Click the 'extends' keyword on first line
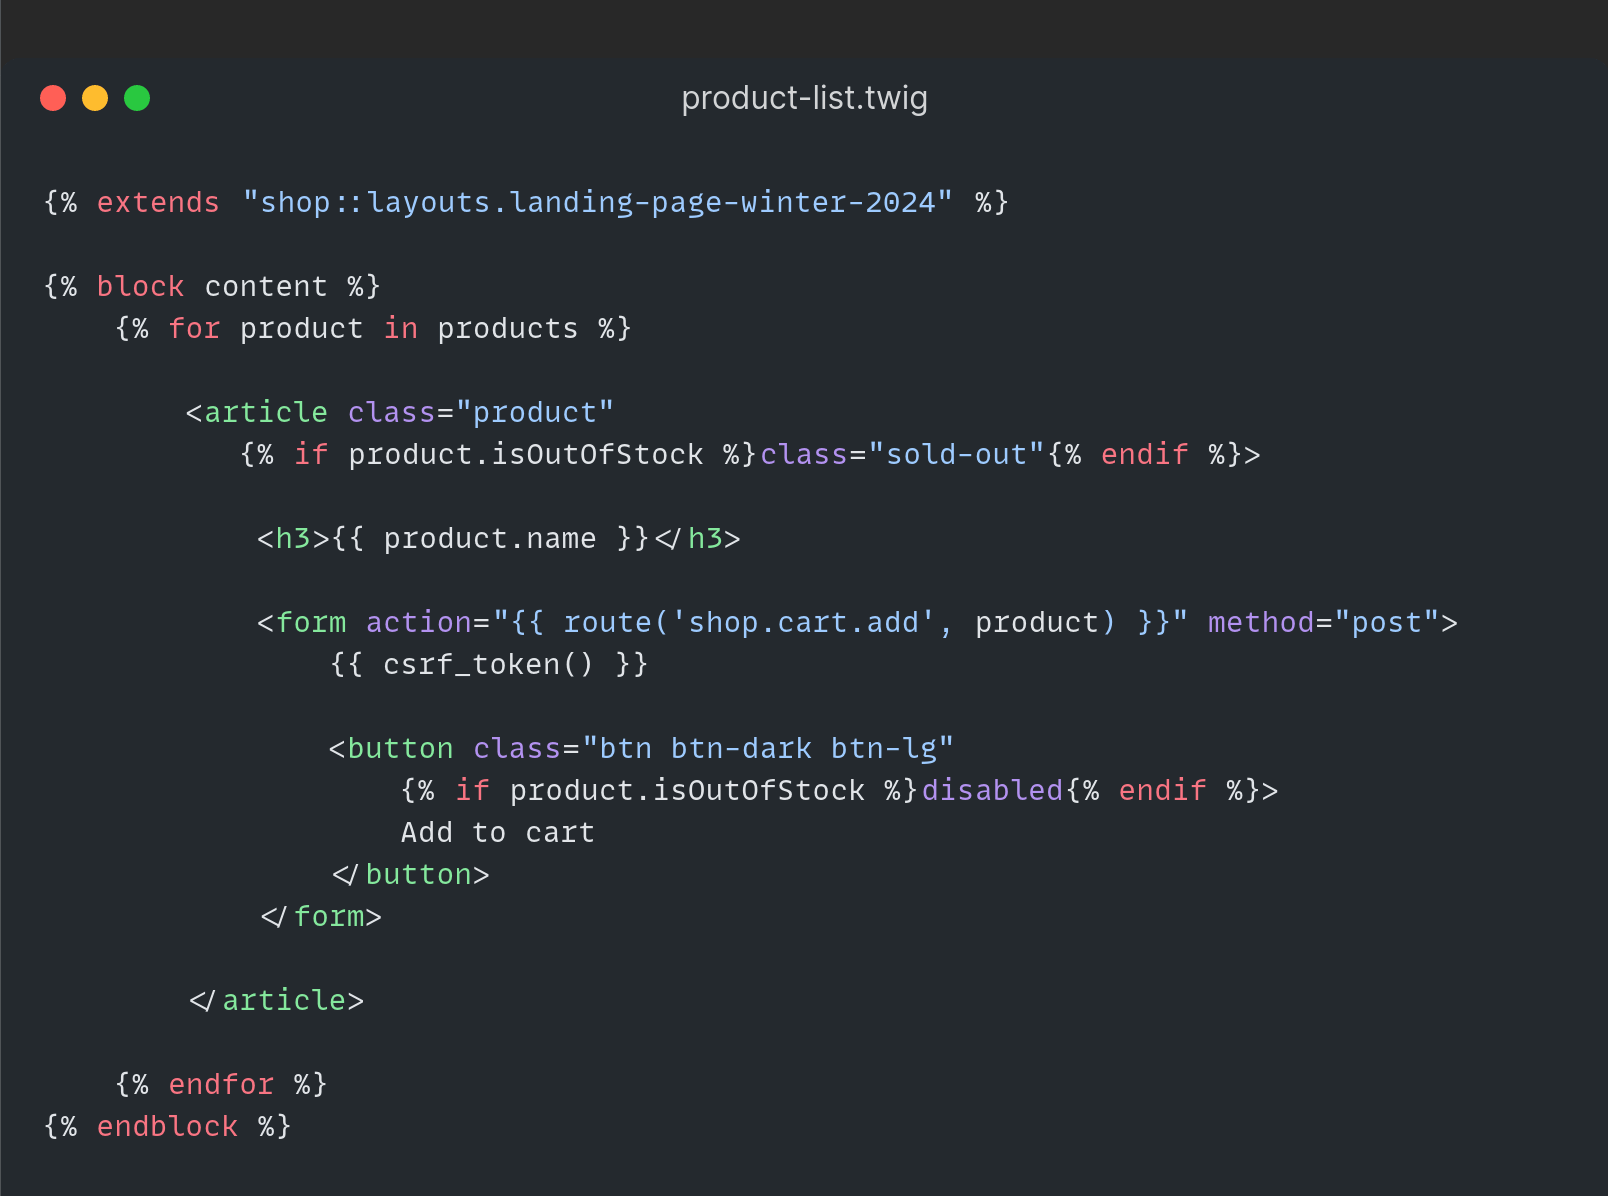The width and height of the screenshot is (1608, 1196). [x=158, y=202]
